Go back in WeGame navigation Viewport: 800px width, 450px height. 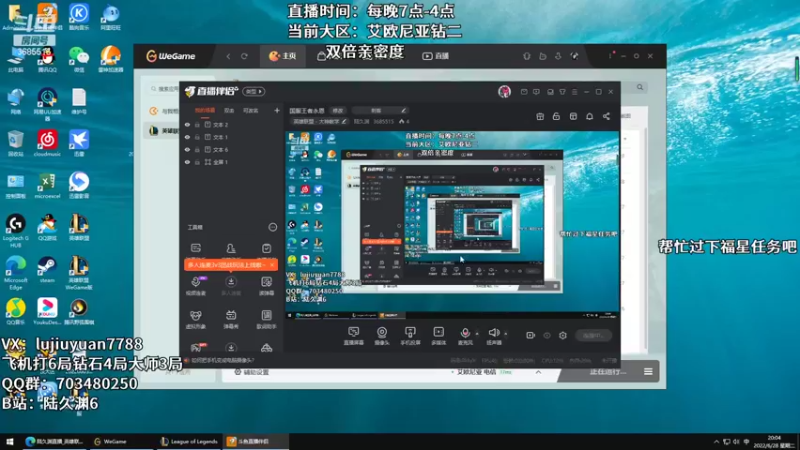228,56
